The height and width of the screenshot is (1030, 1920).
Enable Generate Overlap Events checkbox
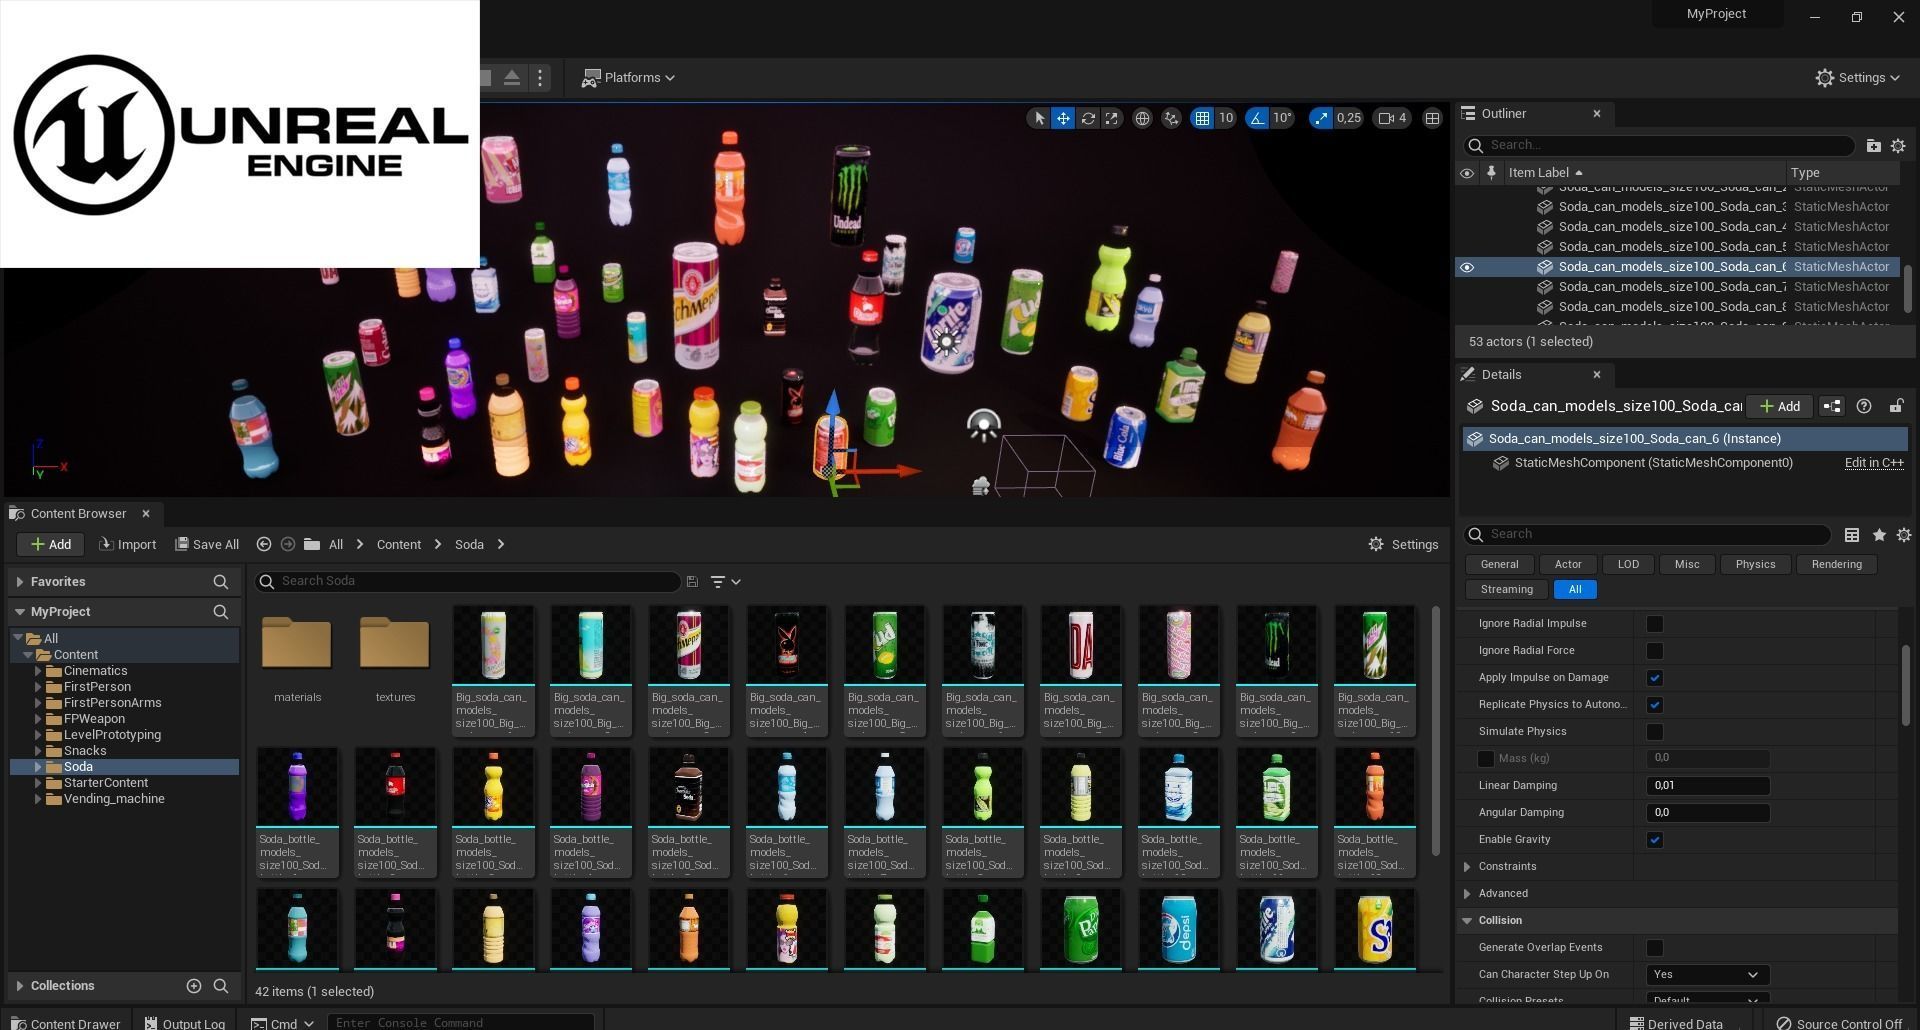[x=1655, y=948]
